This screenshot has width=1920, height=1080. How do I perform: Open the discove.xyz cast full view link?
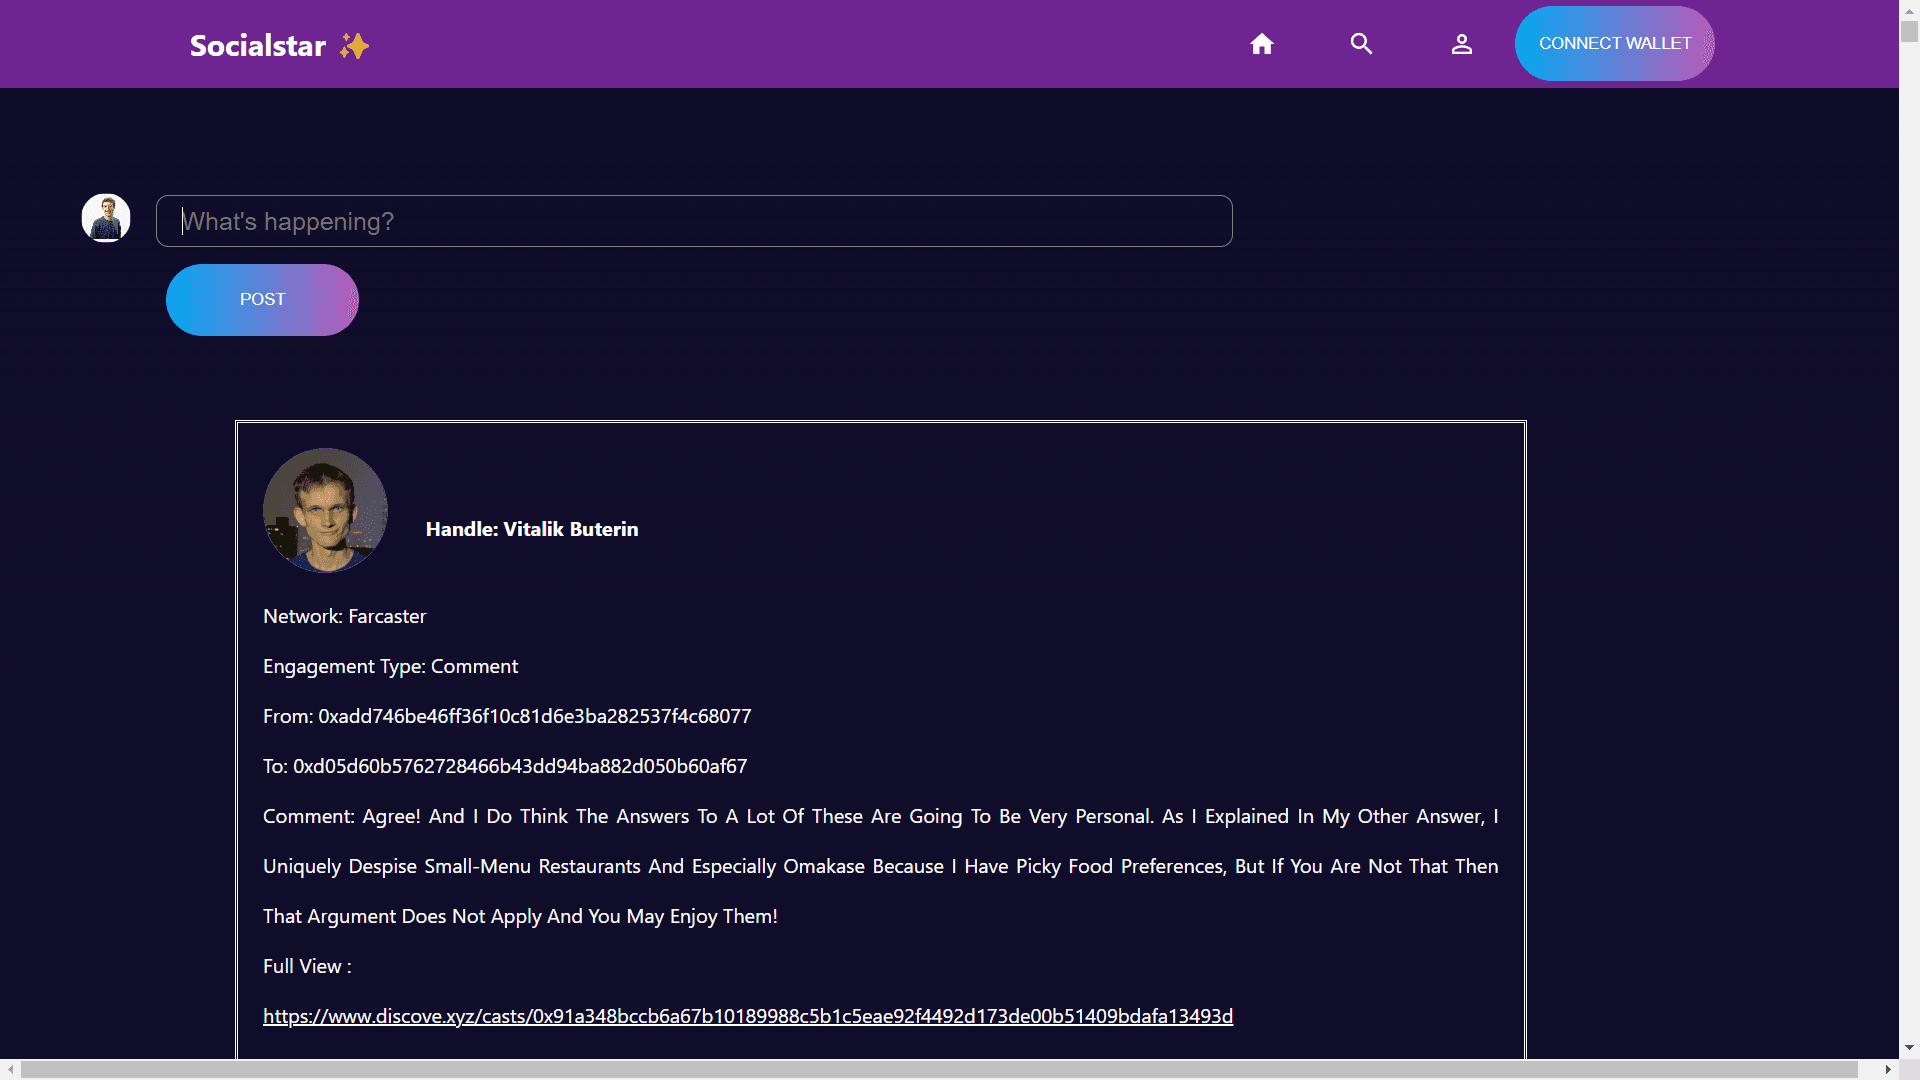(748, 1016)
